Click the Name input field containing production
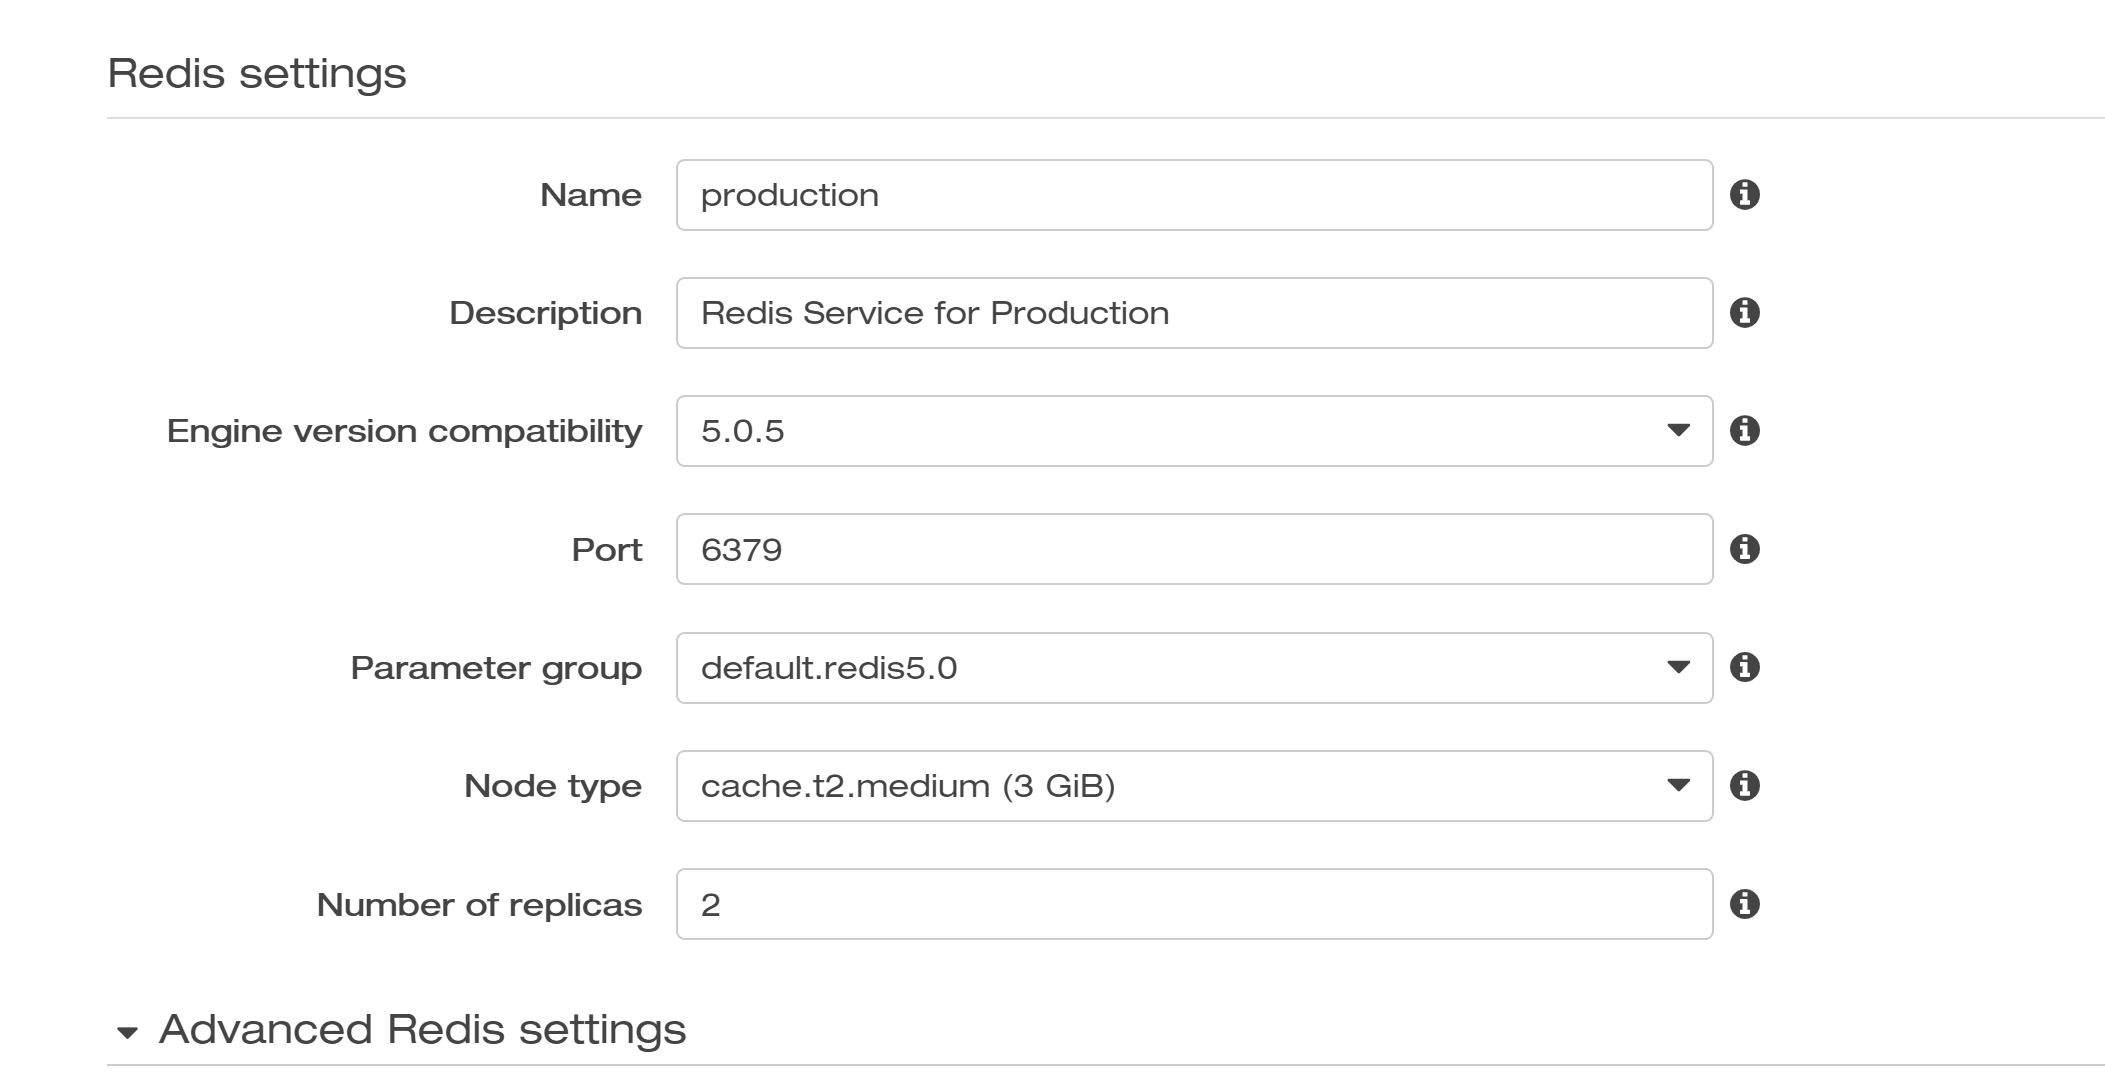Screen dimensions: 2105x1073 point(1194,195)
